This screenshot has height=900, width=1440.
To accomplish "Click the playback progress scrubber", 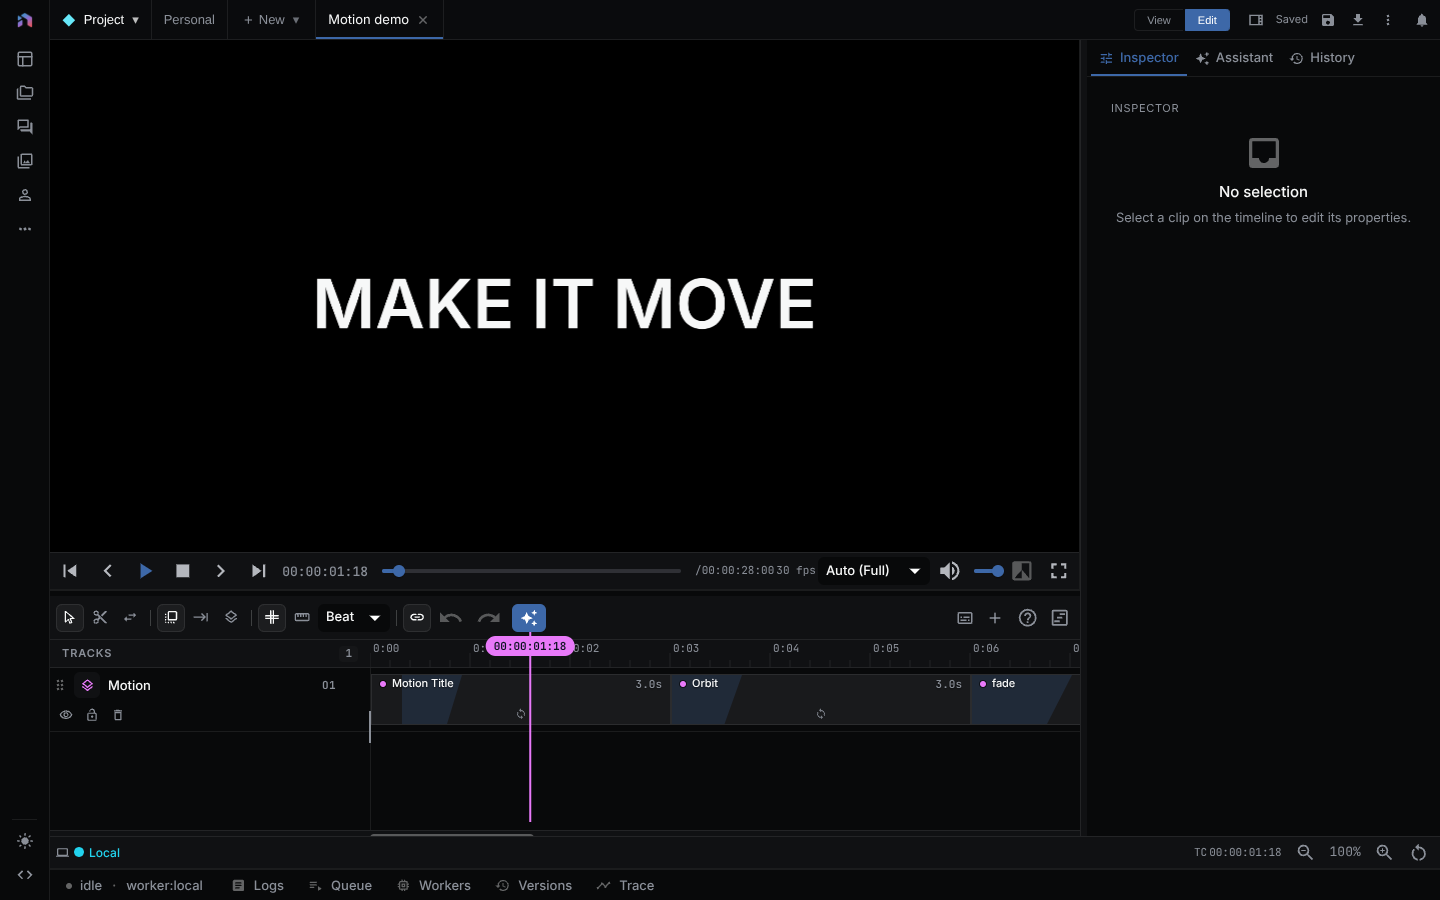I will tap(531, 571).
